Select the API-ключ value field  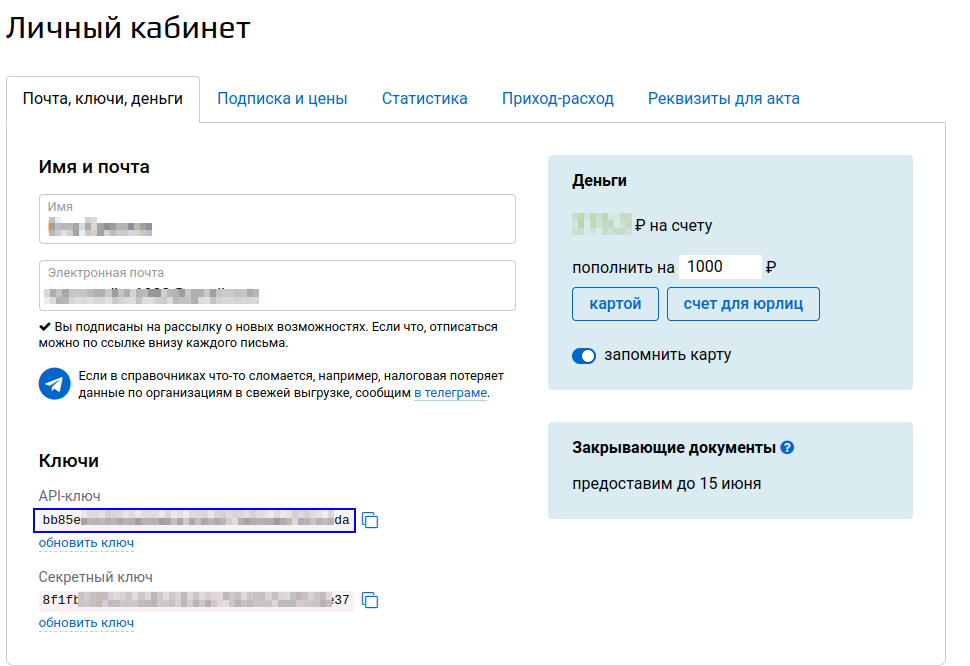tap(195, 520)
